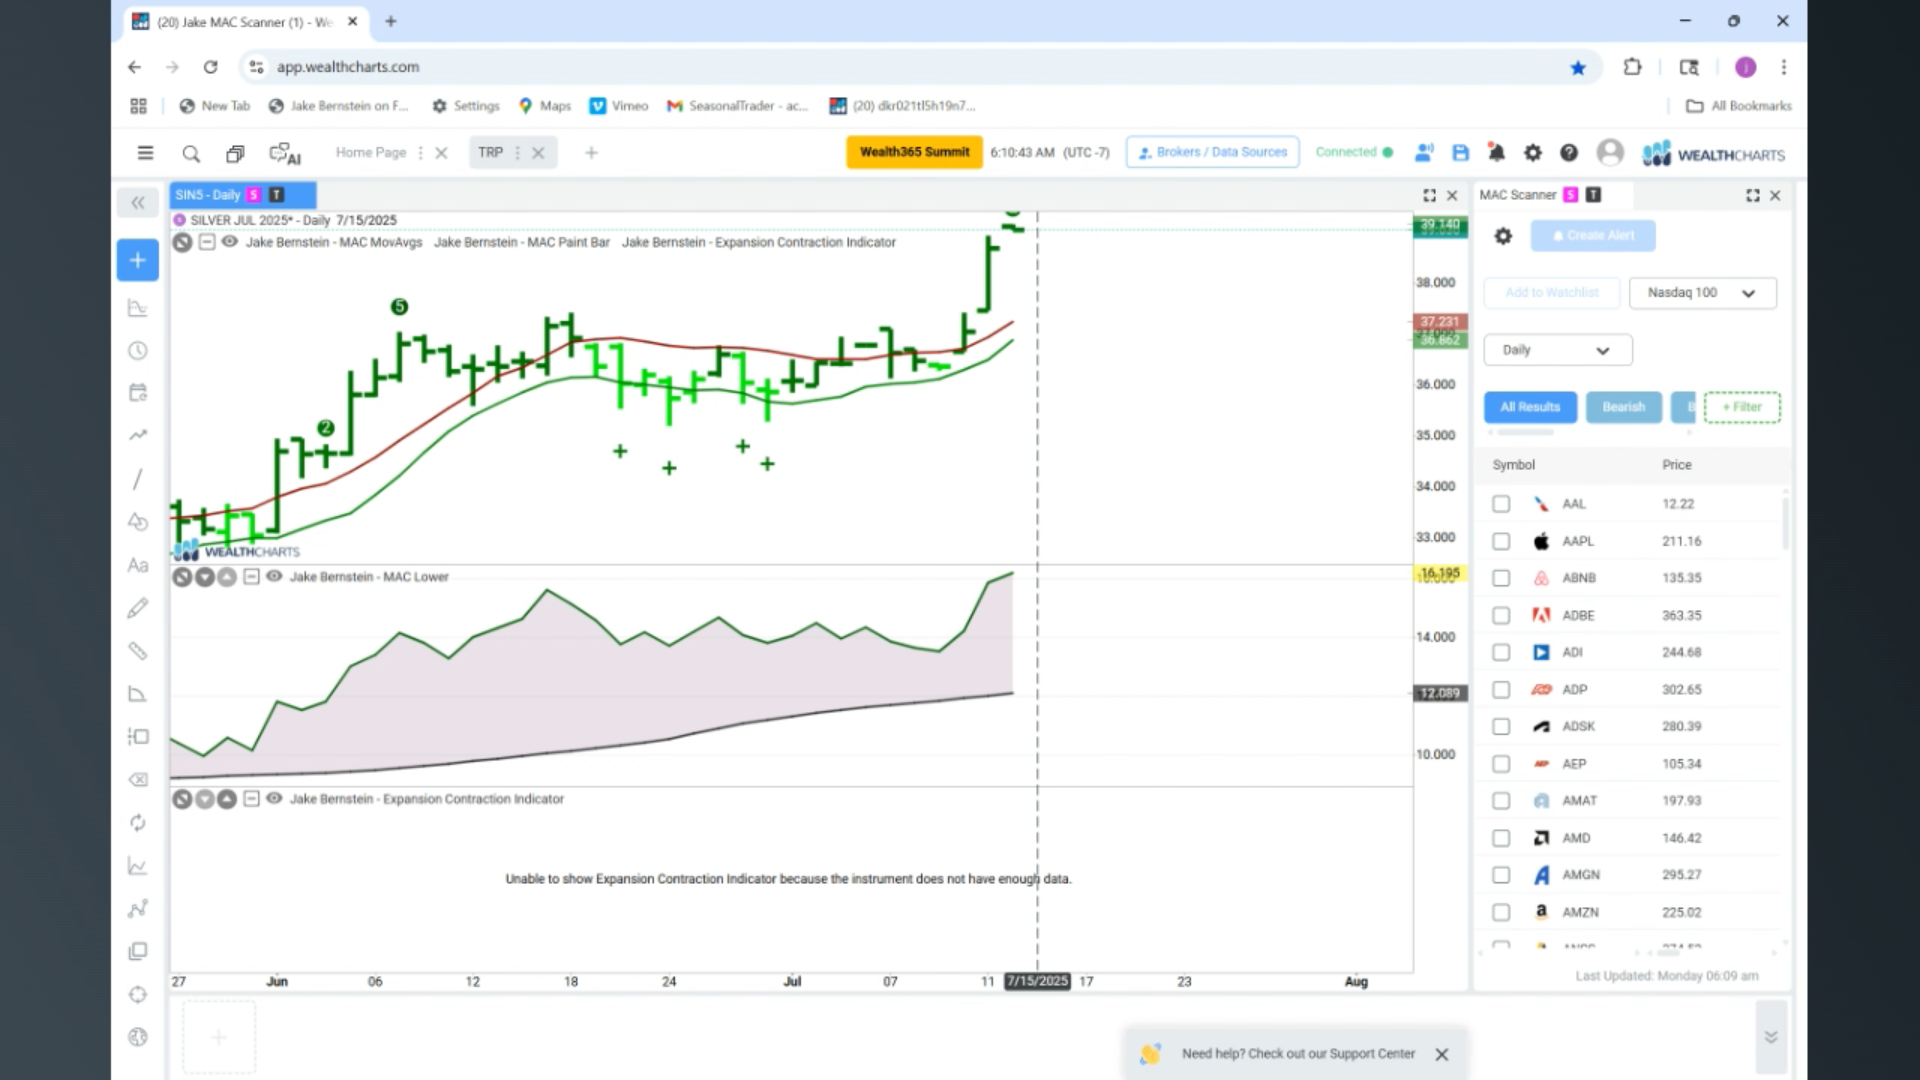Click the refresh sync tool in sidebar
The image size is (1920, 1080).
click(x=138, y=823)
